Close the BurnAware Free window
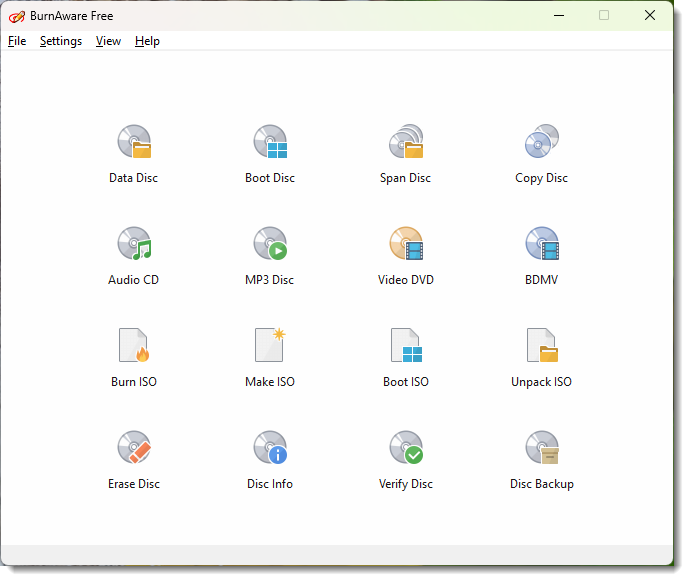 (650, 15)
